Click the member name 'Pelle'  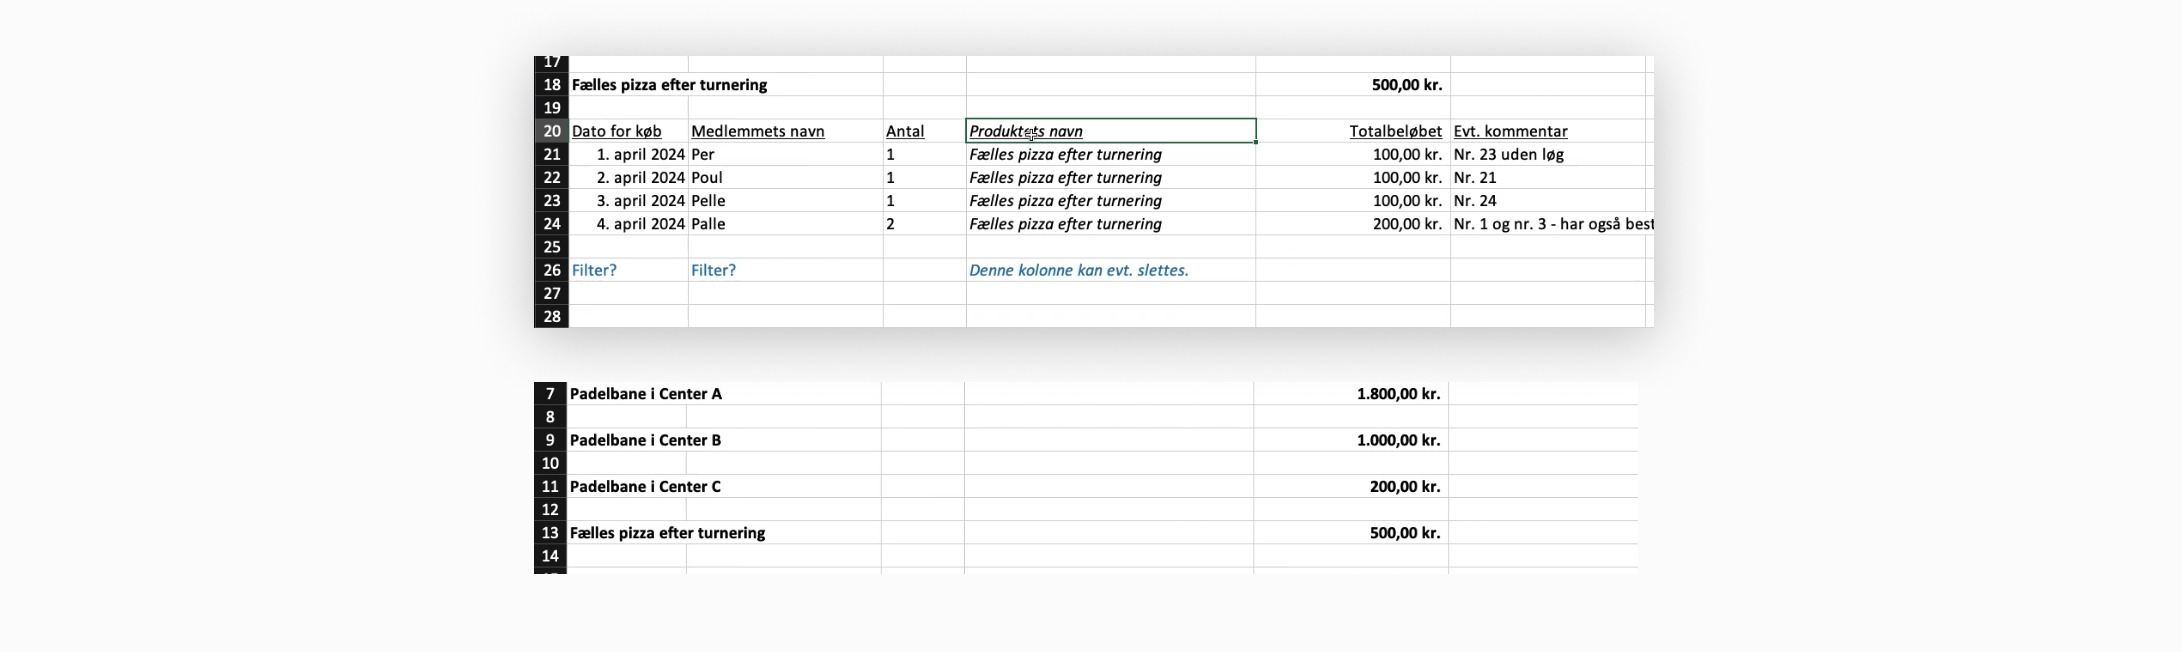point(708,201)
